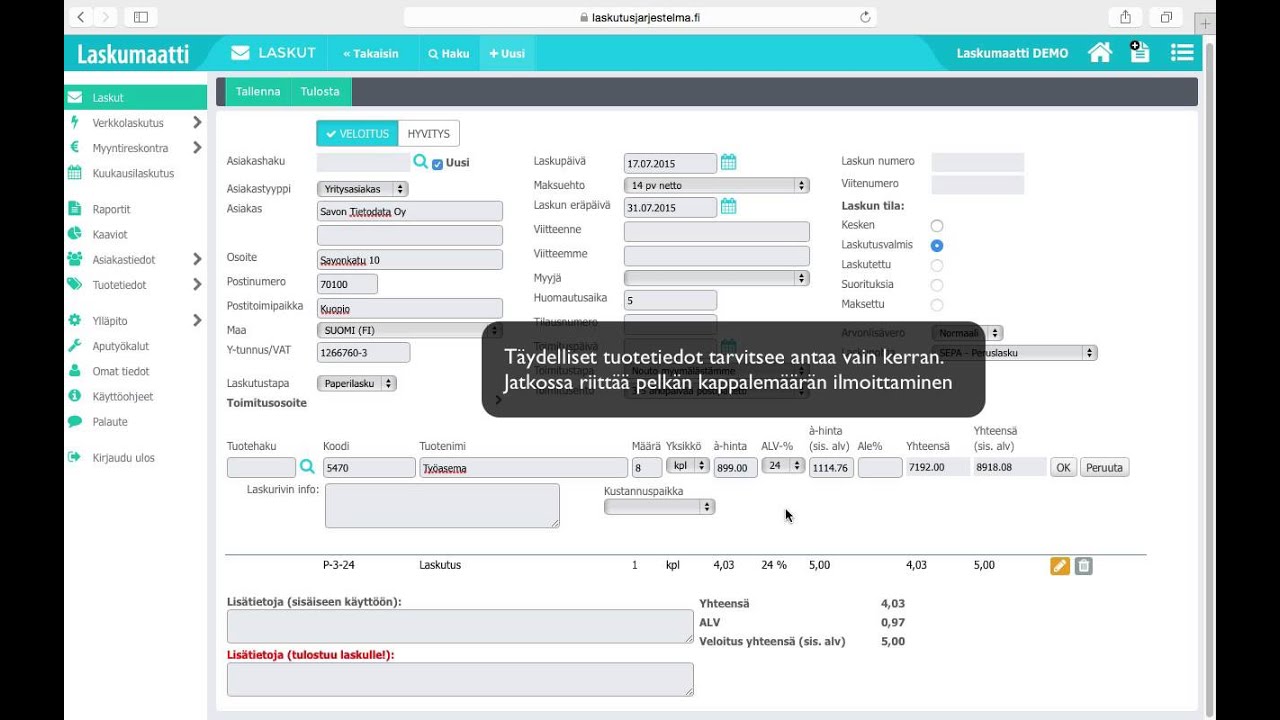The height and width of the screenshot is (720, 1280).
Task: Confirm the product row with OK
Action: 1063,467
